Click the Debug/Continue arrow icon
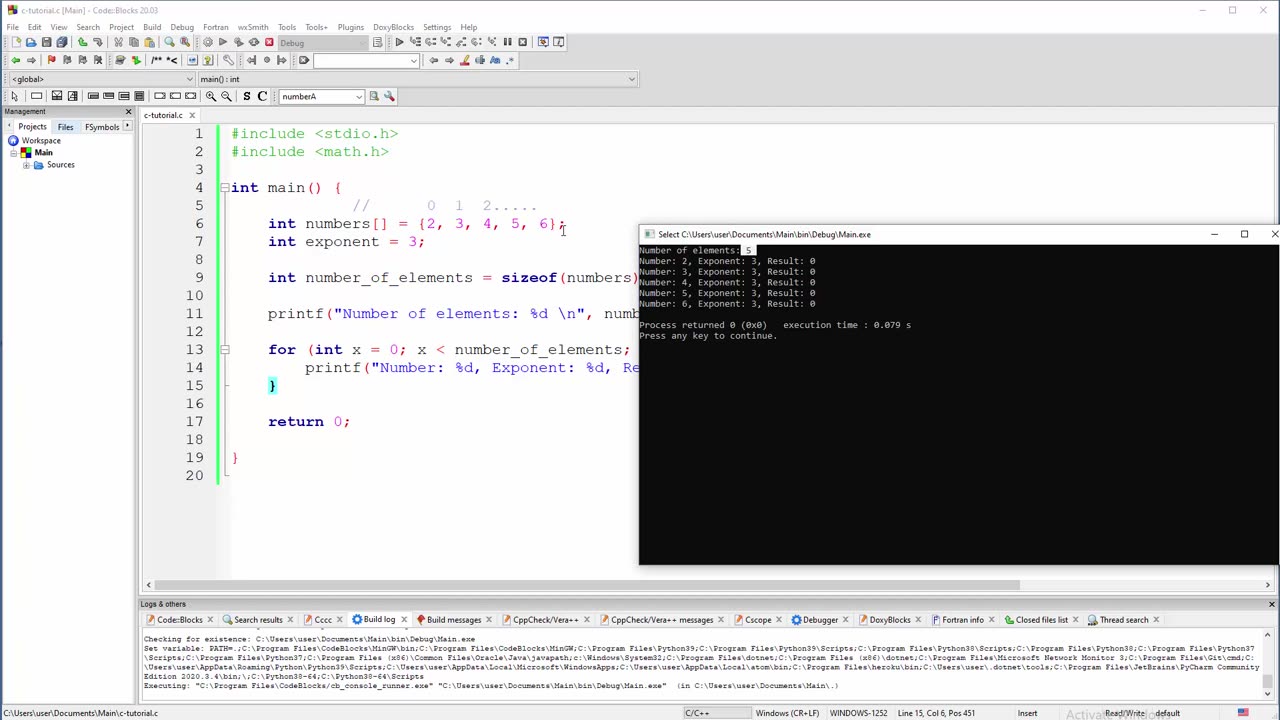 tap(399, 42)
